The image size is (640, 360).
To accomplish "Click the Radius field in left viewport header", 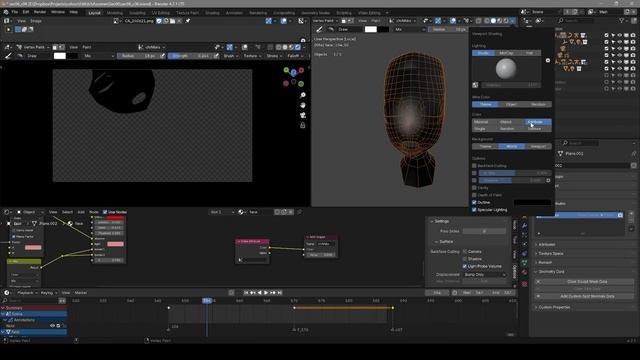I will (x=139, y=56).
